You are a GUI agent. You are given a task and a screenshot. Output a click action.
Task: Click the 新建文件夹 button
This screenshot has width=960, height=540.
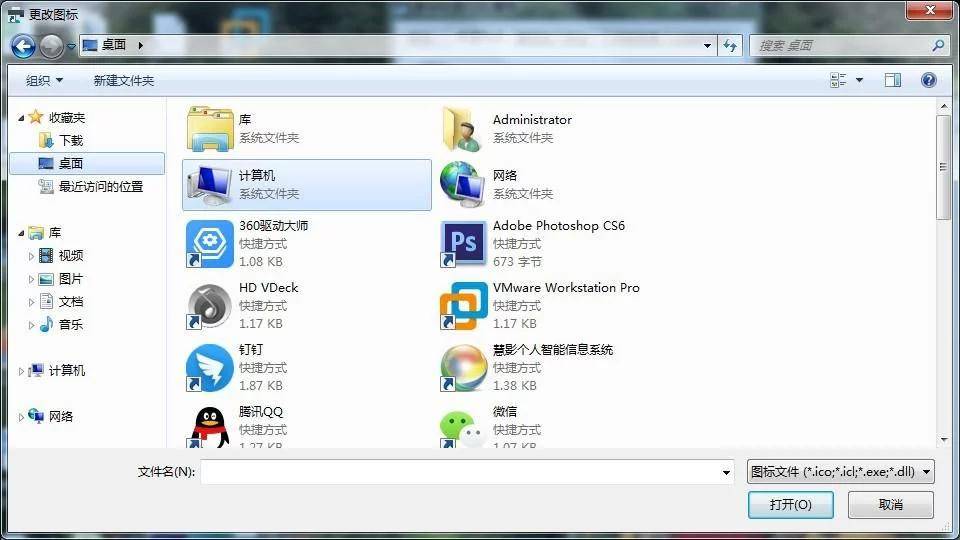124,80
